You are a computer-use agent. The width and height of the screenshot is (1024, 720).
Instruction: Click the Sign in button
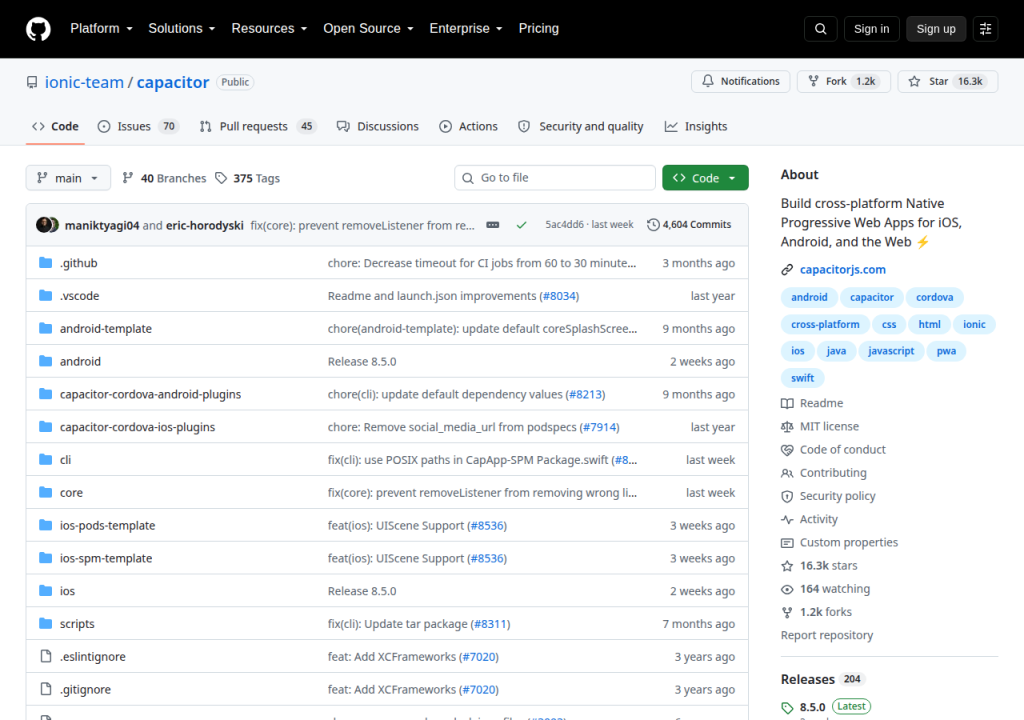(871, 29)
